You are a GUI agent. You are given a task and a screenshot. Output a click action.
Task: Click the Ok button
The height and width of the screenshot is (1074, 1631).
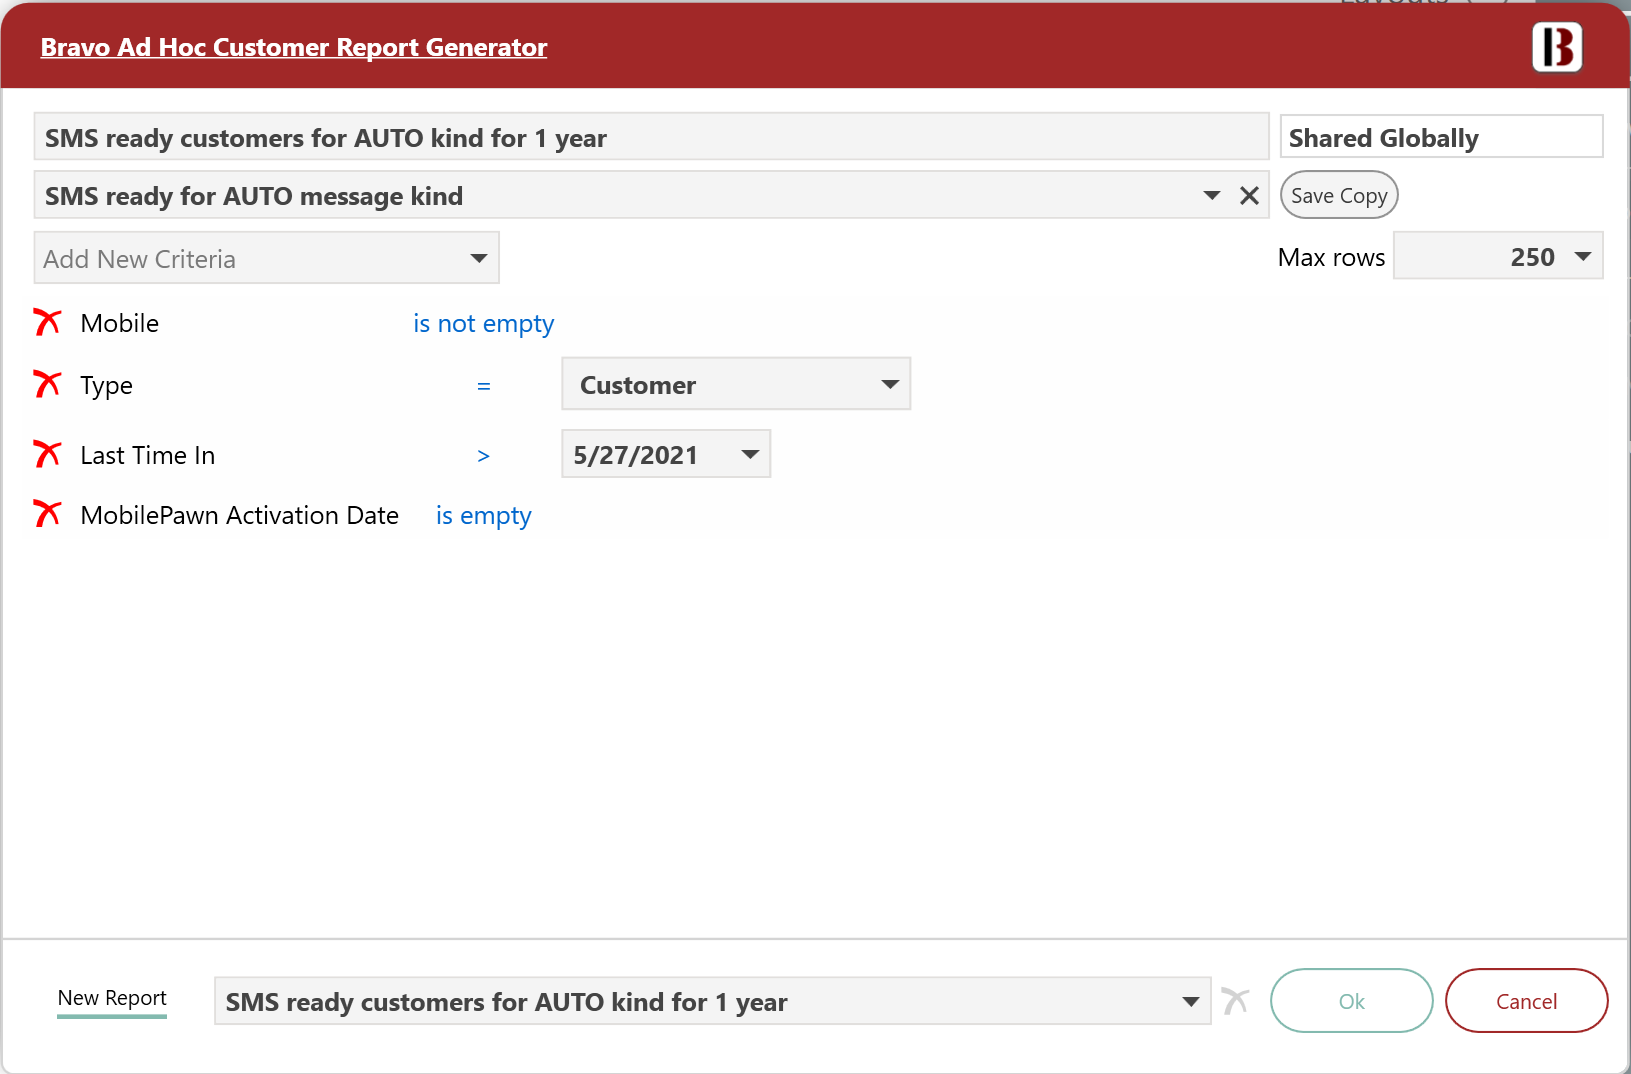click(x=1350, y=1001)
